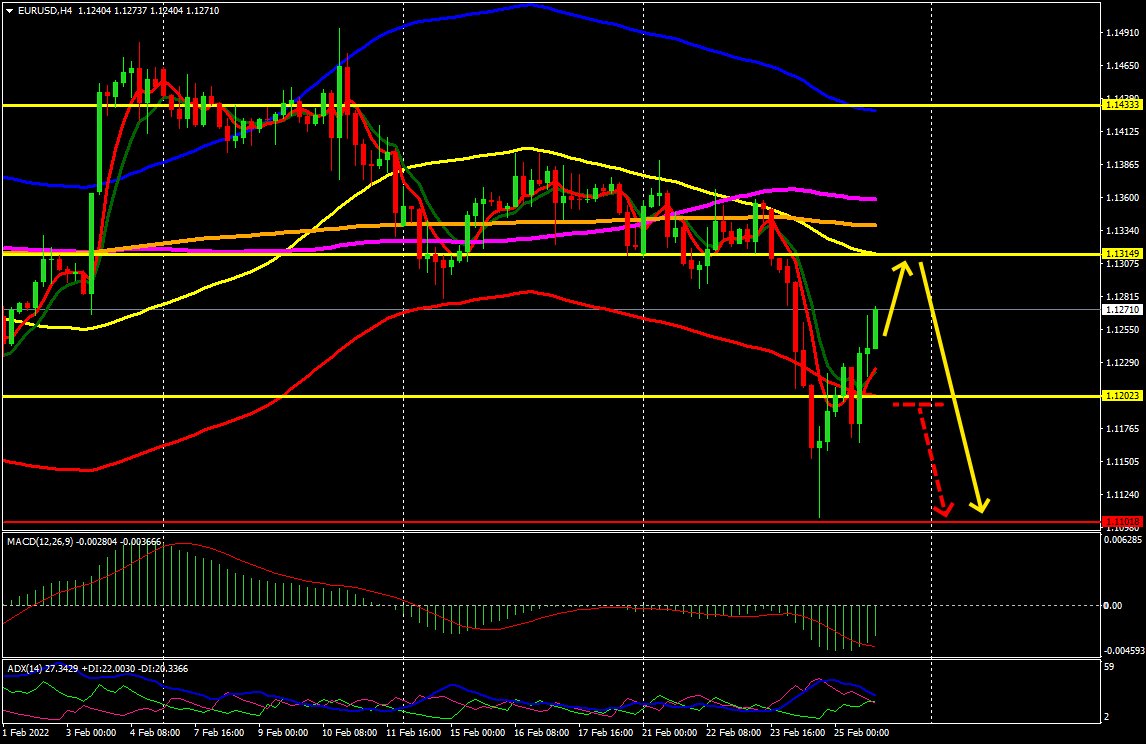1146x744 pixels.
Task: Click the yellow 1.14333 price level tag
Action: click(1122, 105)
